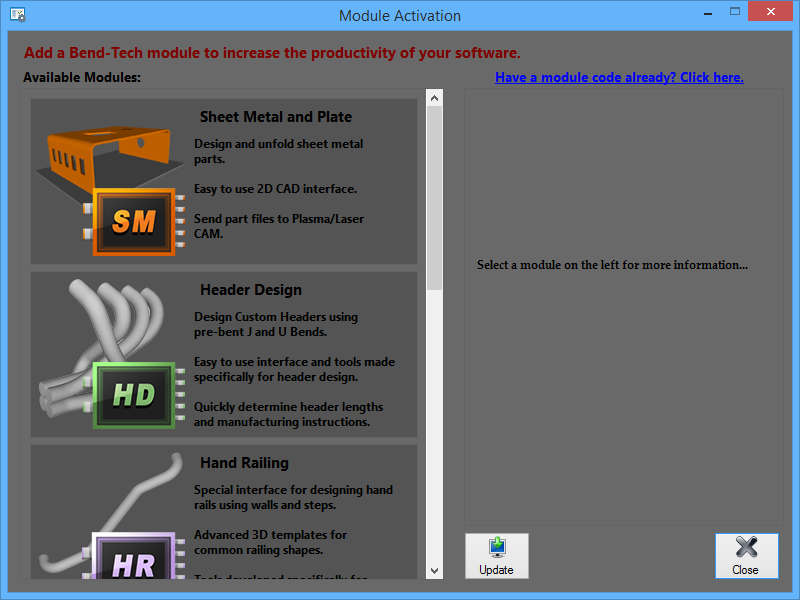Click the scrollbar up arrow
Screen dimensions: 800x600
point(434,98)
